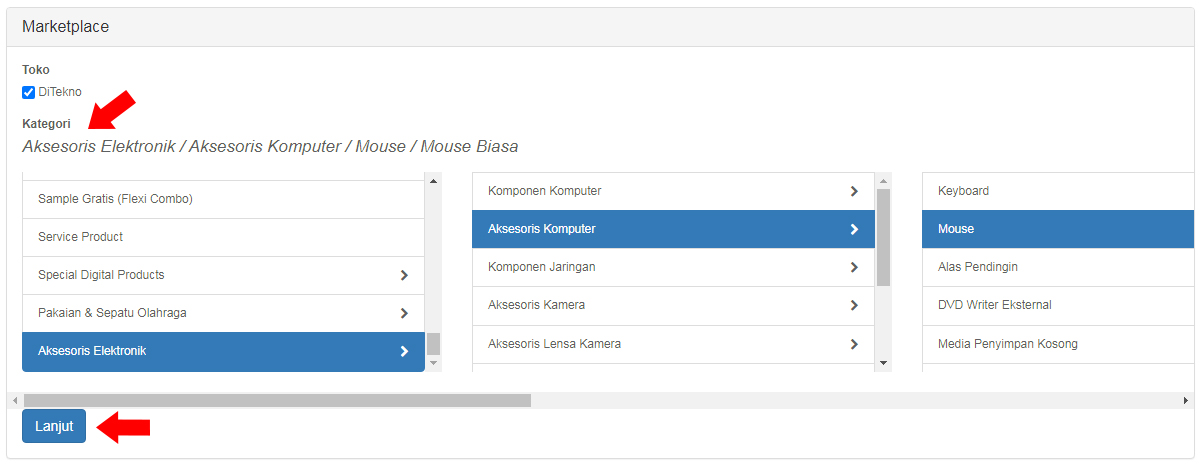1203x466 pixels.
Task: Click horizontal scrollbar thumb
Action: 277,400
